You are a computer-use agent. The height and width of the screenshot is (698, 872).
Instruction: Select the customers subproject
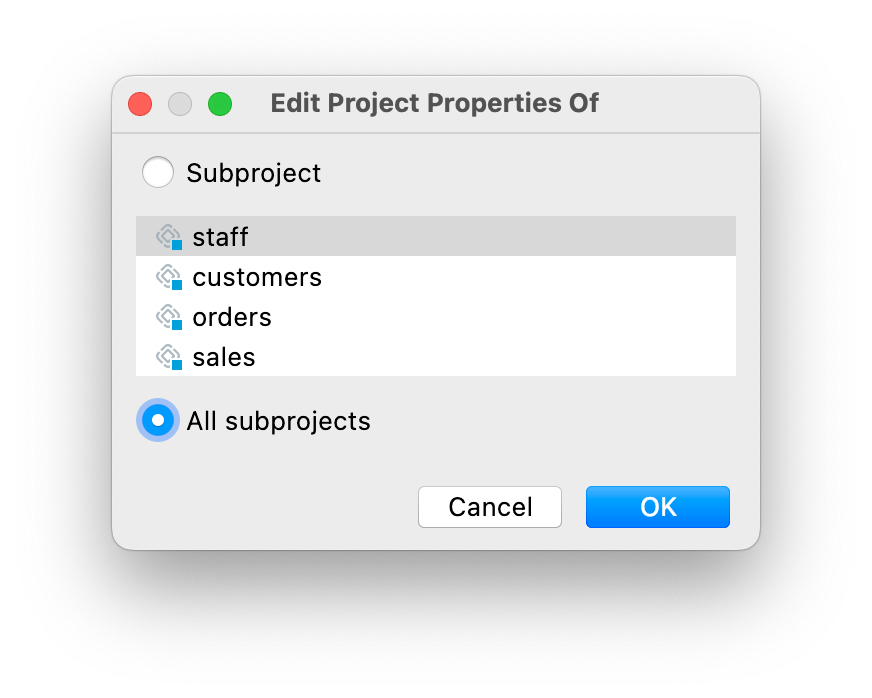257,277
